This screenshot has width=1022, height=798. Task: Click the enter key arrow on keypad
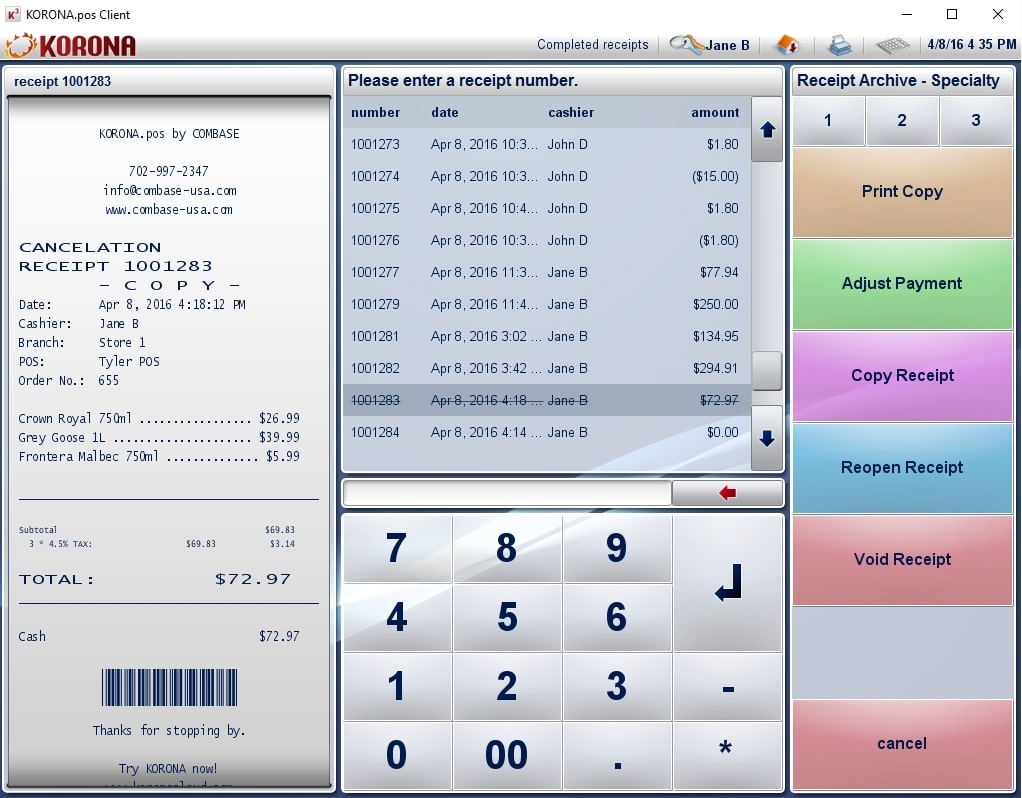[x=727, y=583]
